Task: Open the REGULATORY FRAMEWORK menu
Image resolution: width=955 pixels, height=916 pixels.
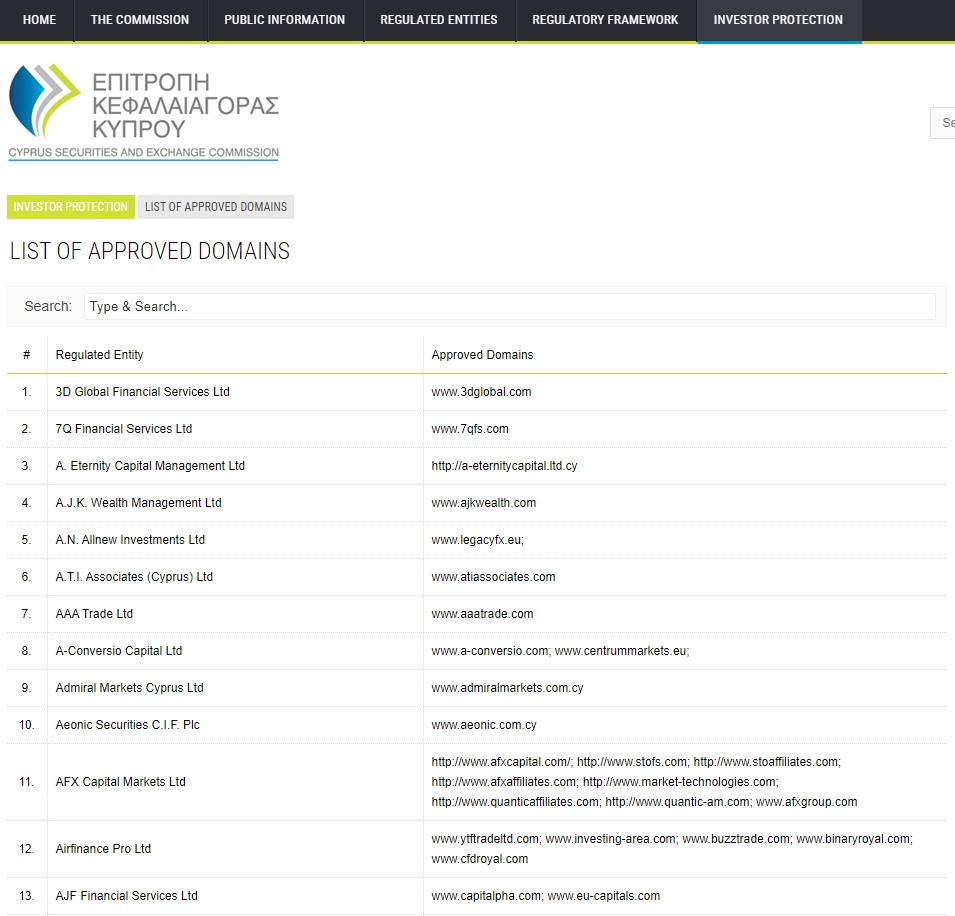Action: point(604,19)
